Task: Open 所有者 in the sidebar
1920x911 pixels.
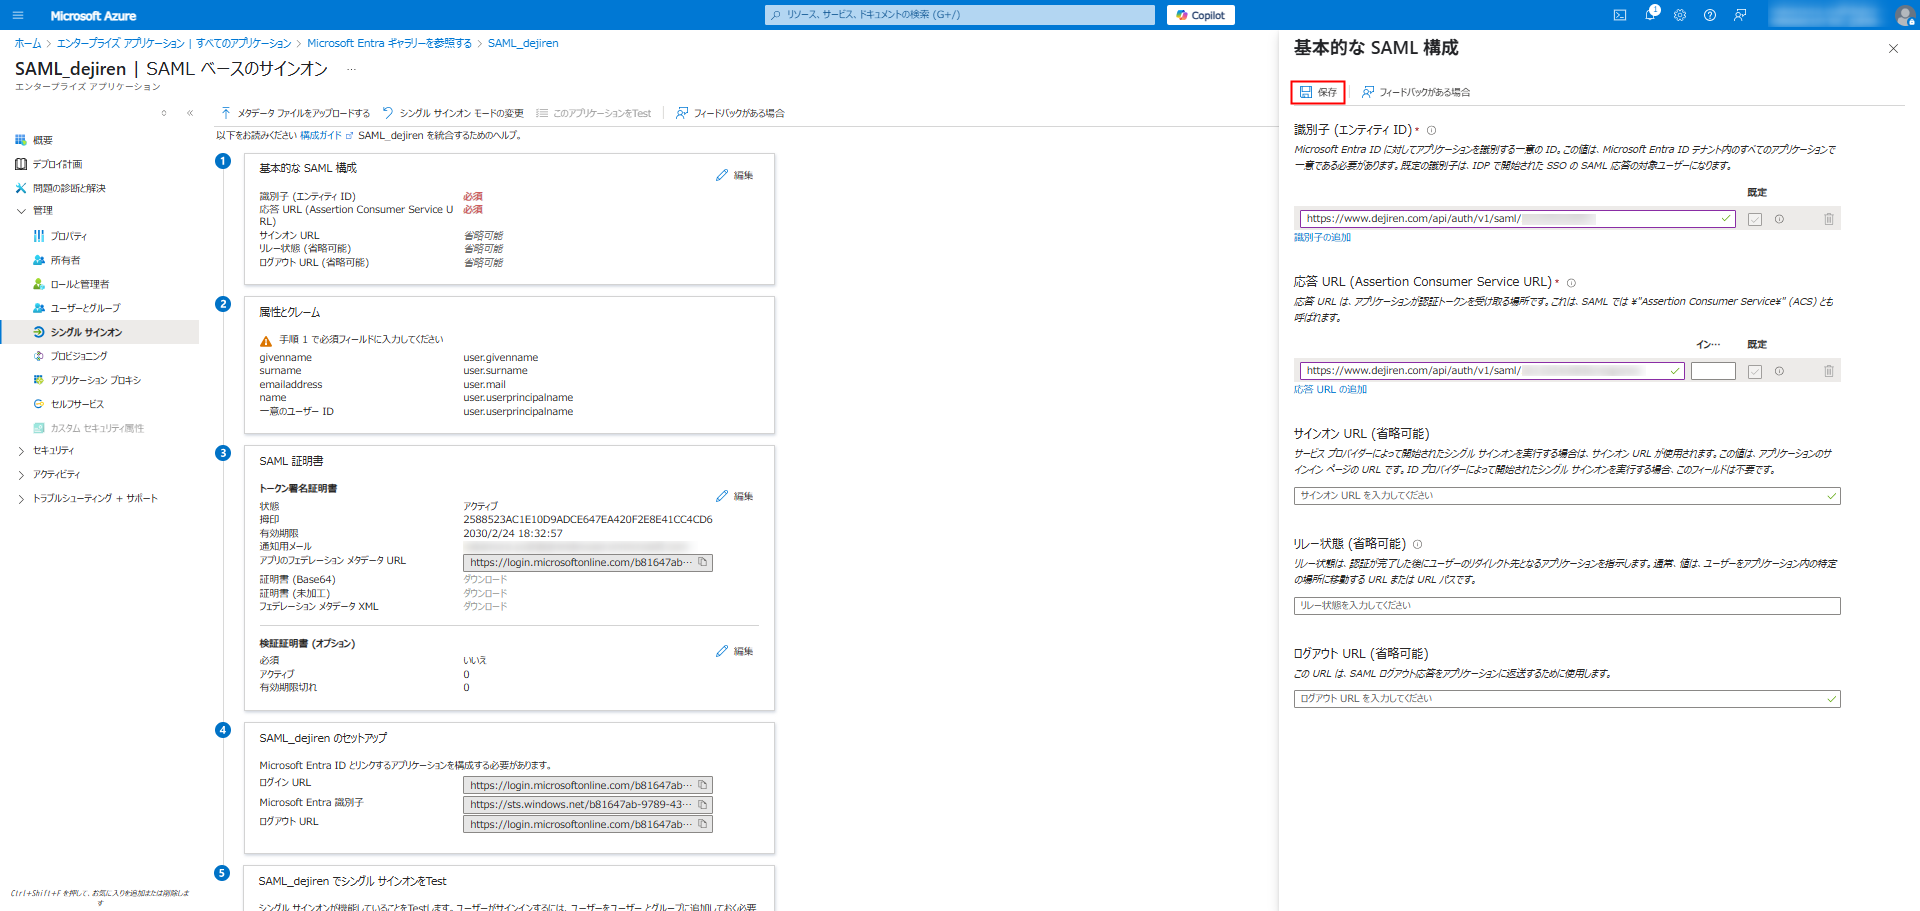Action: [x=65, y=260]
